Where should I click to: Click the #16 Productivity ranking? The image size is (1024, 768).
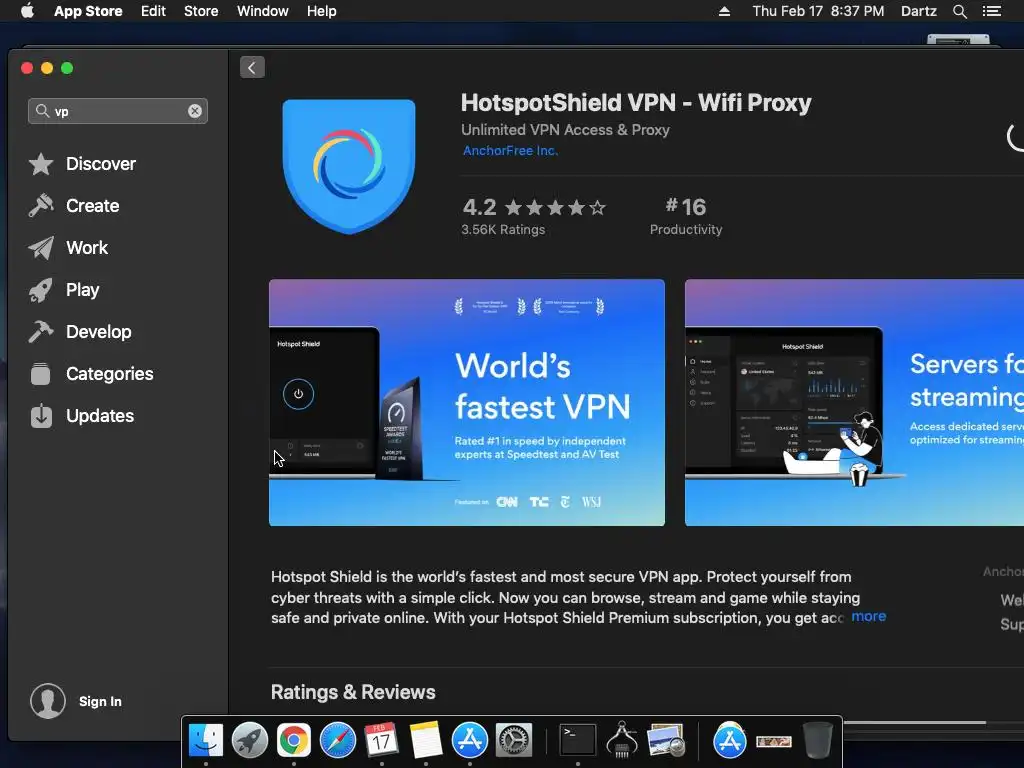tap(686, 216)
